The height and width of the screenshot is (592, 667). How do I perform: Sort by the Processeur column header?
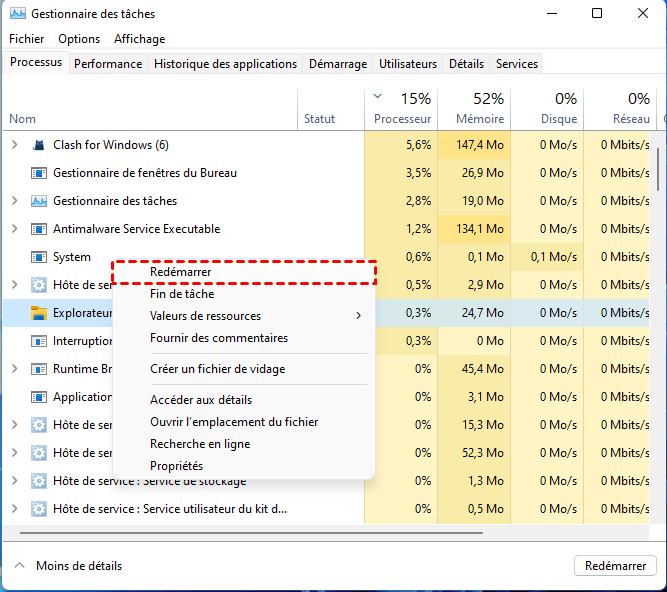coord(401,110)
